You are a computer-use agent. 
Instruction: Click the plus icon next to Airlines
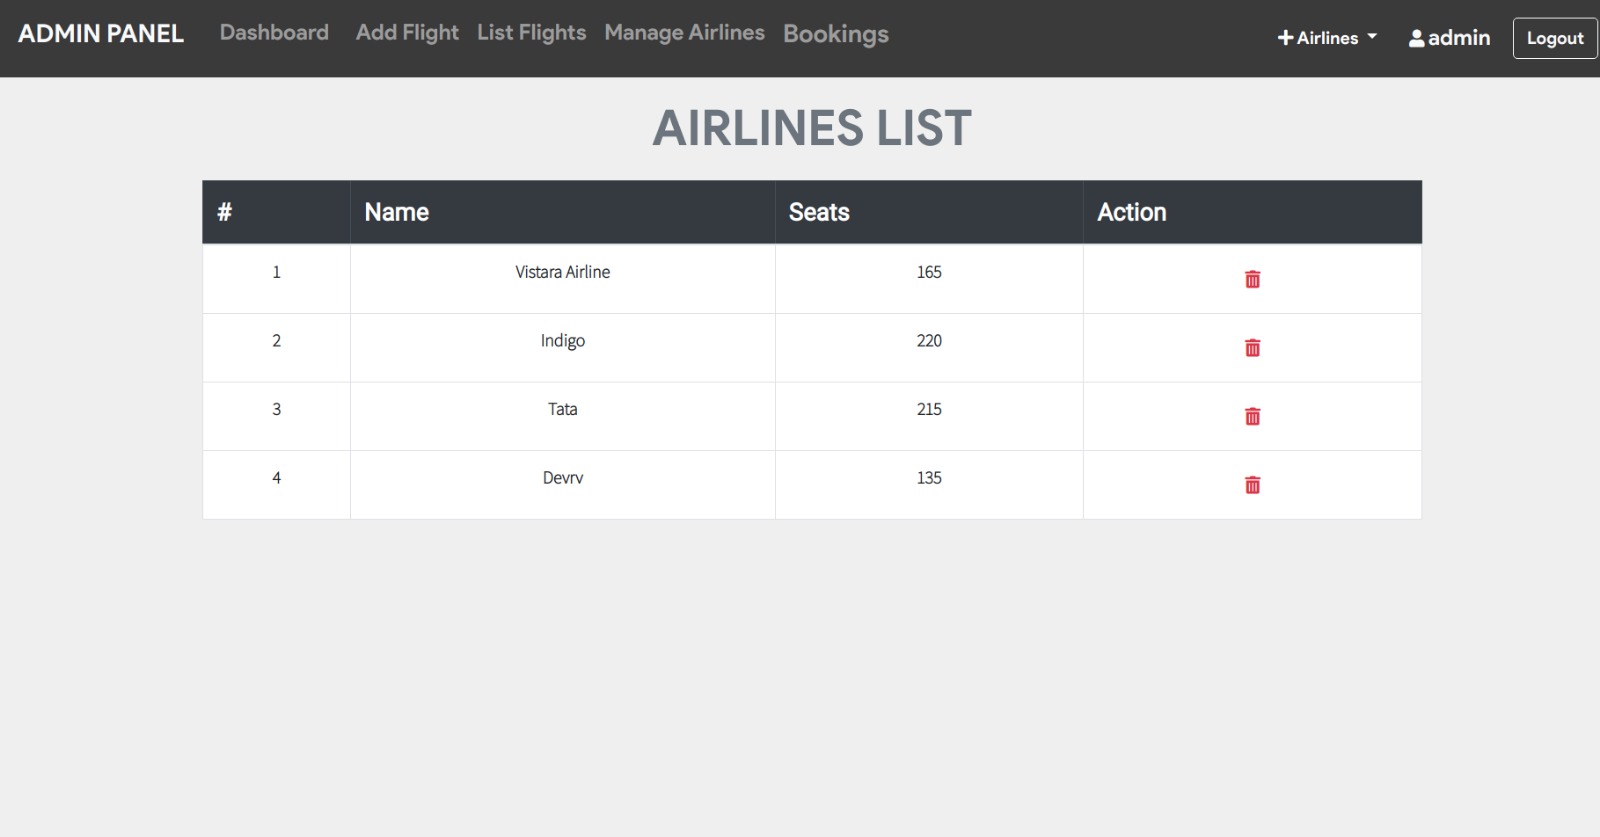pyautogui.click(x=1283, y=37)
